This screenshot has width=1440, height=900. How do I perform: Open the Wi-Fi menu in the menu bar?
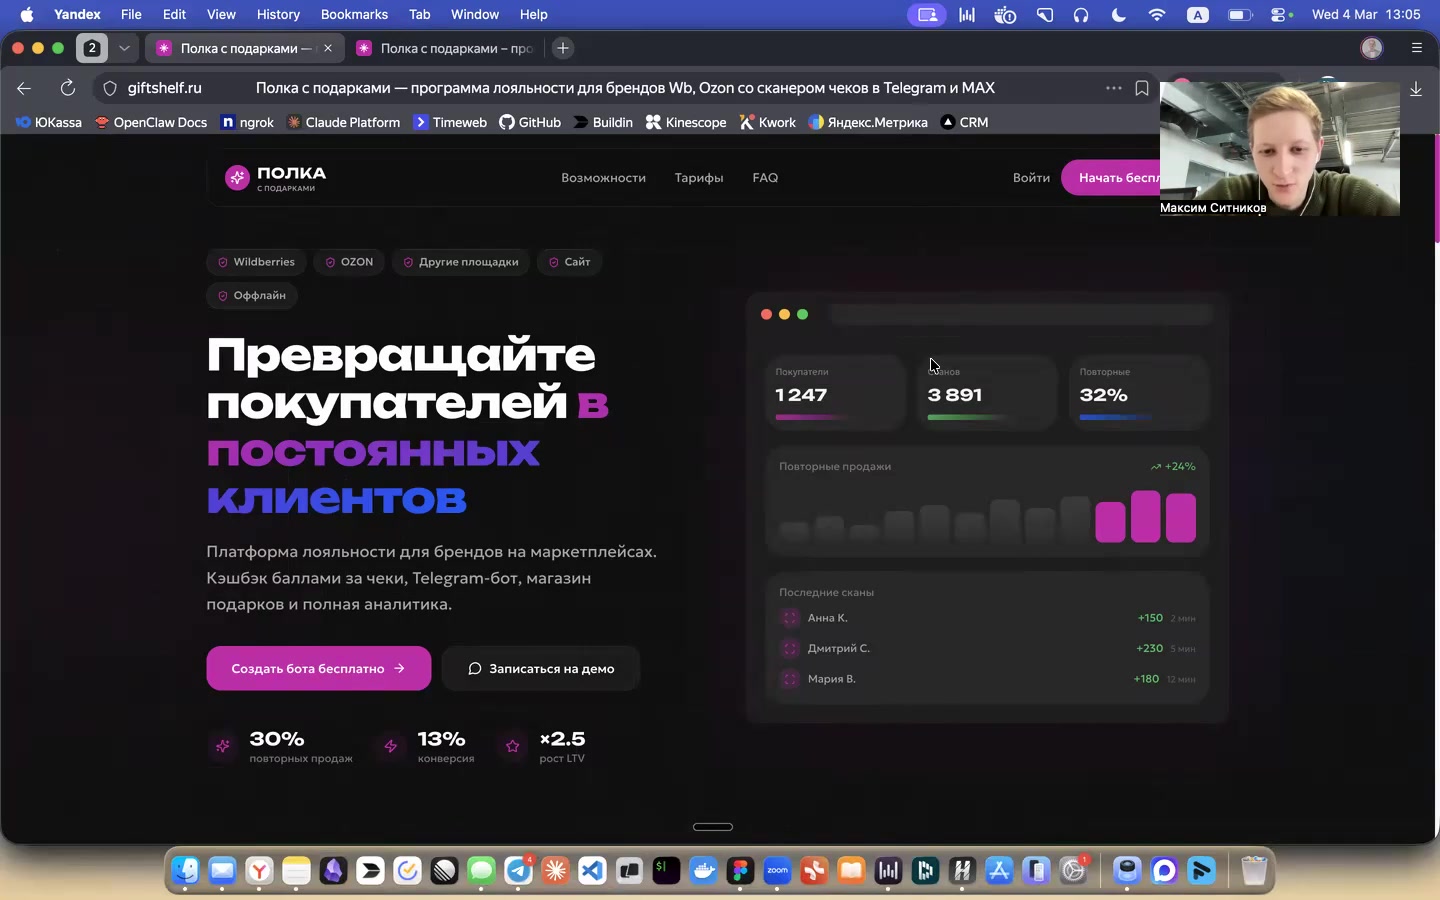click(1158, 15)
